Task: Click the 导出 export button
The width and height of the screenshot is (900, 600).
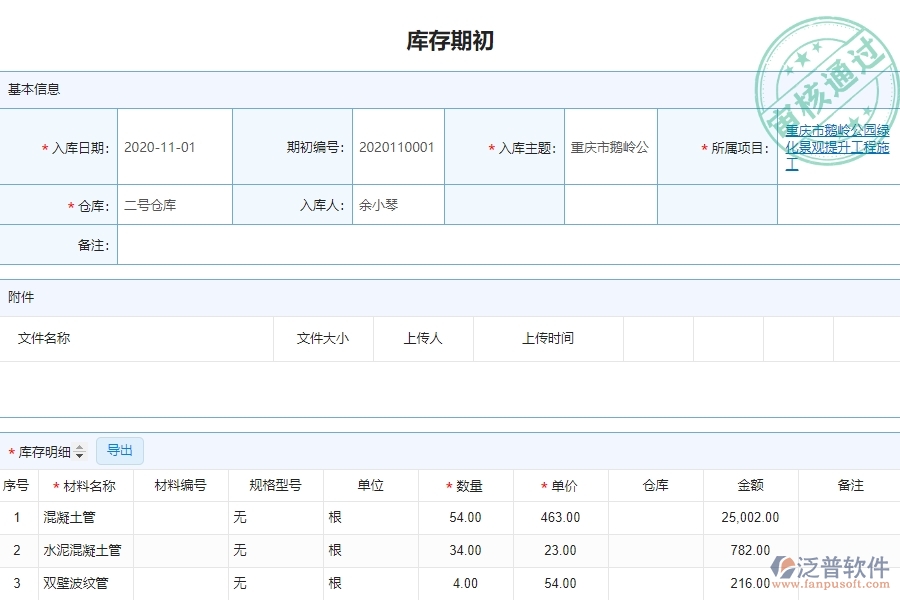Action: [119, 450]
